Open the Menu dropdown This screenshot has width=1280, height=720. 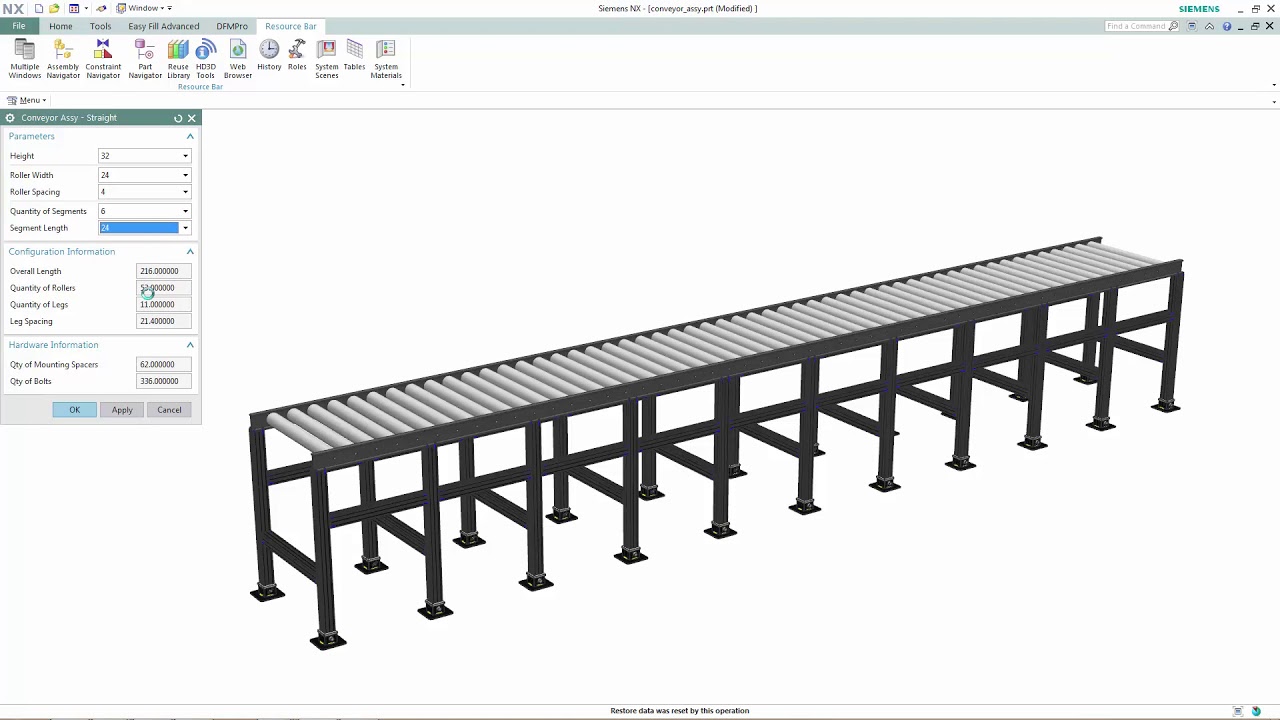tap(27, 100)
